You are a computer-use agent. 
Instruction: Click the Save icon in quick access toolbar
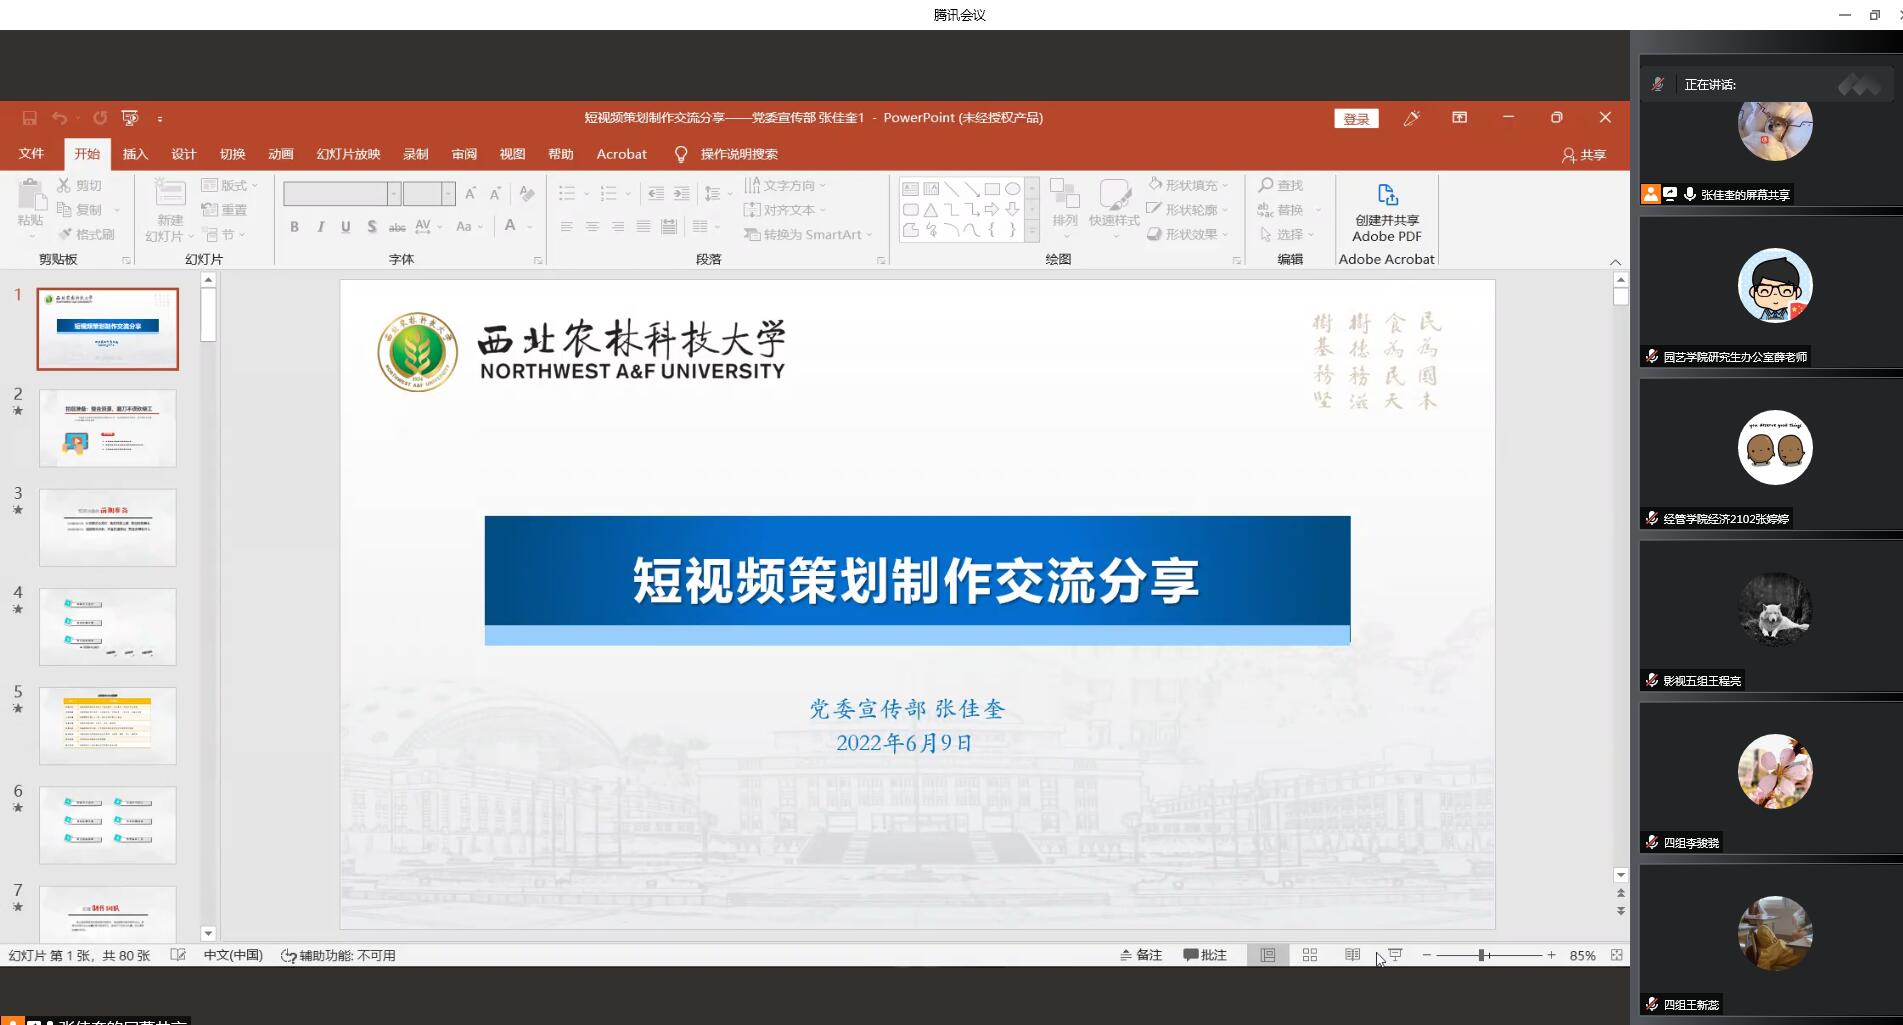pos(29,118)
